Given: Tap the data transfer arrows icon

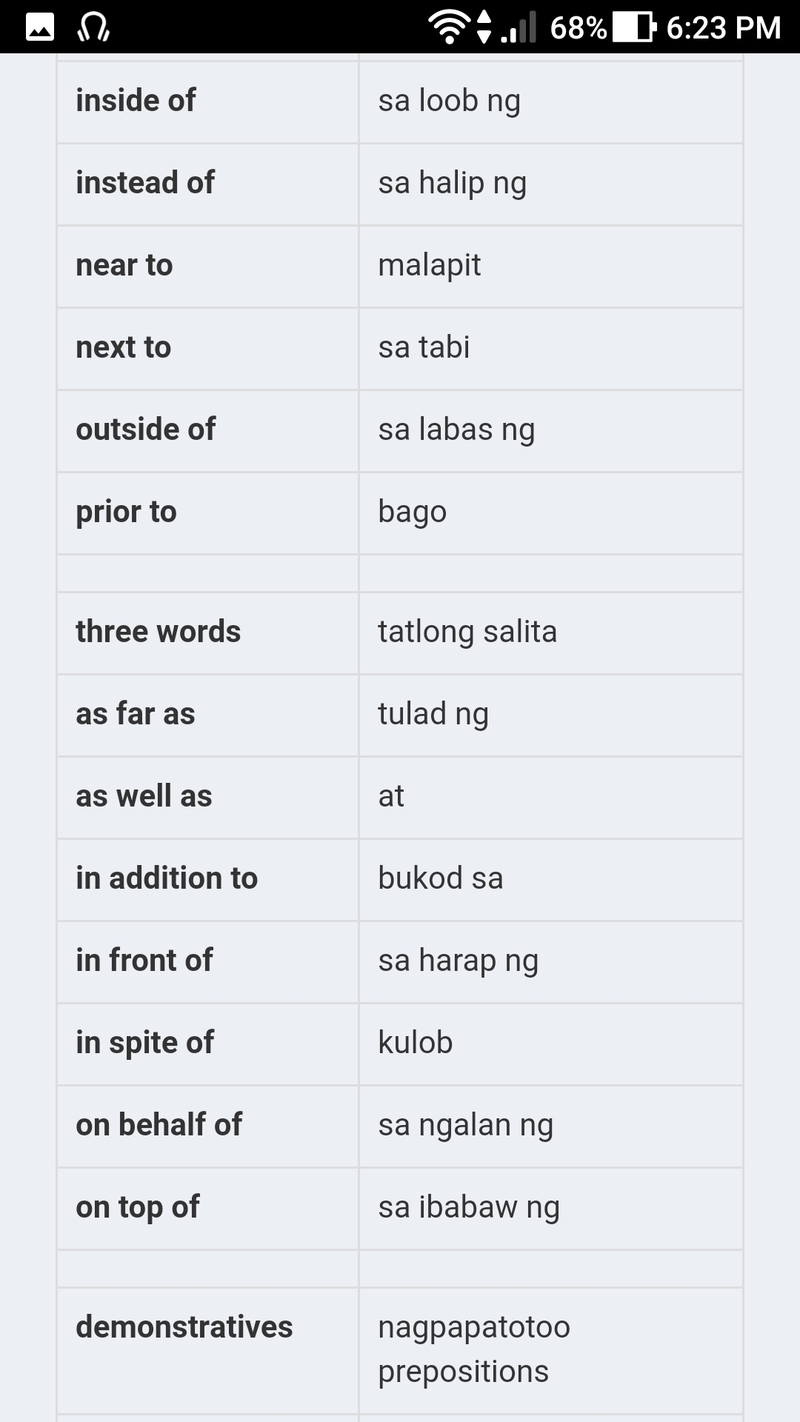Looking at the screenshot, I should (487, 27).
